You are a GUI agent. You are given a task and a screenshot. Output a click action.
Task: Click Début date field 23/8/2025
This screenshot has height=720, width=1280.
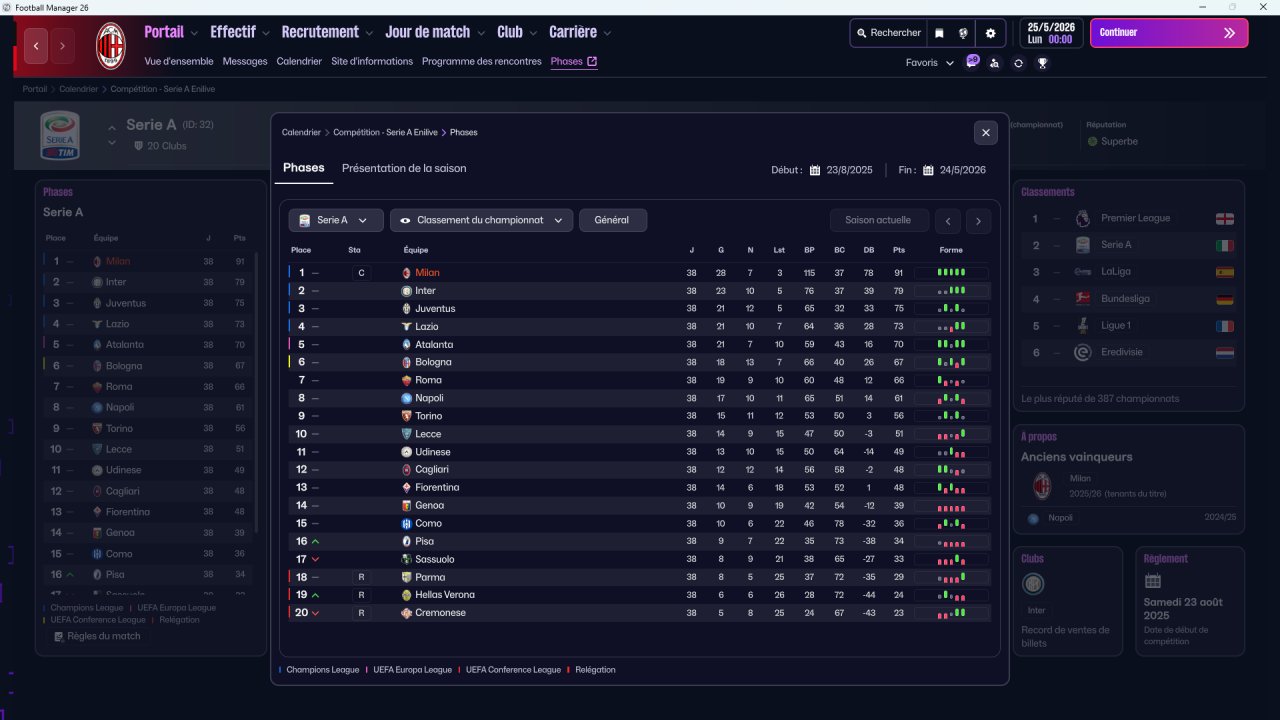pos(849,170)
